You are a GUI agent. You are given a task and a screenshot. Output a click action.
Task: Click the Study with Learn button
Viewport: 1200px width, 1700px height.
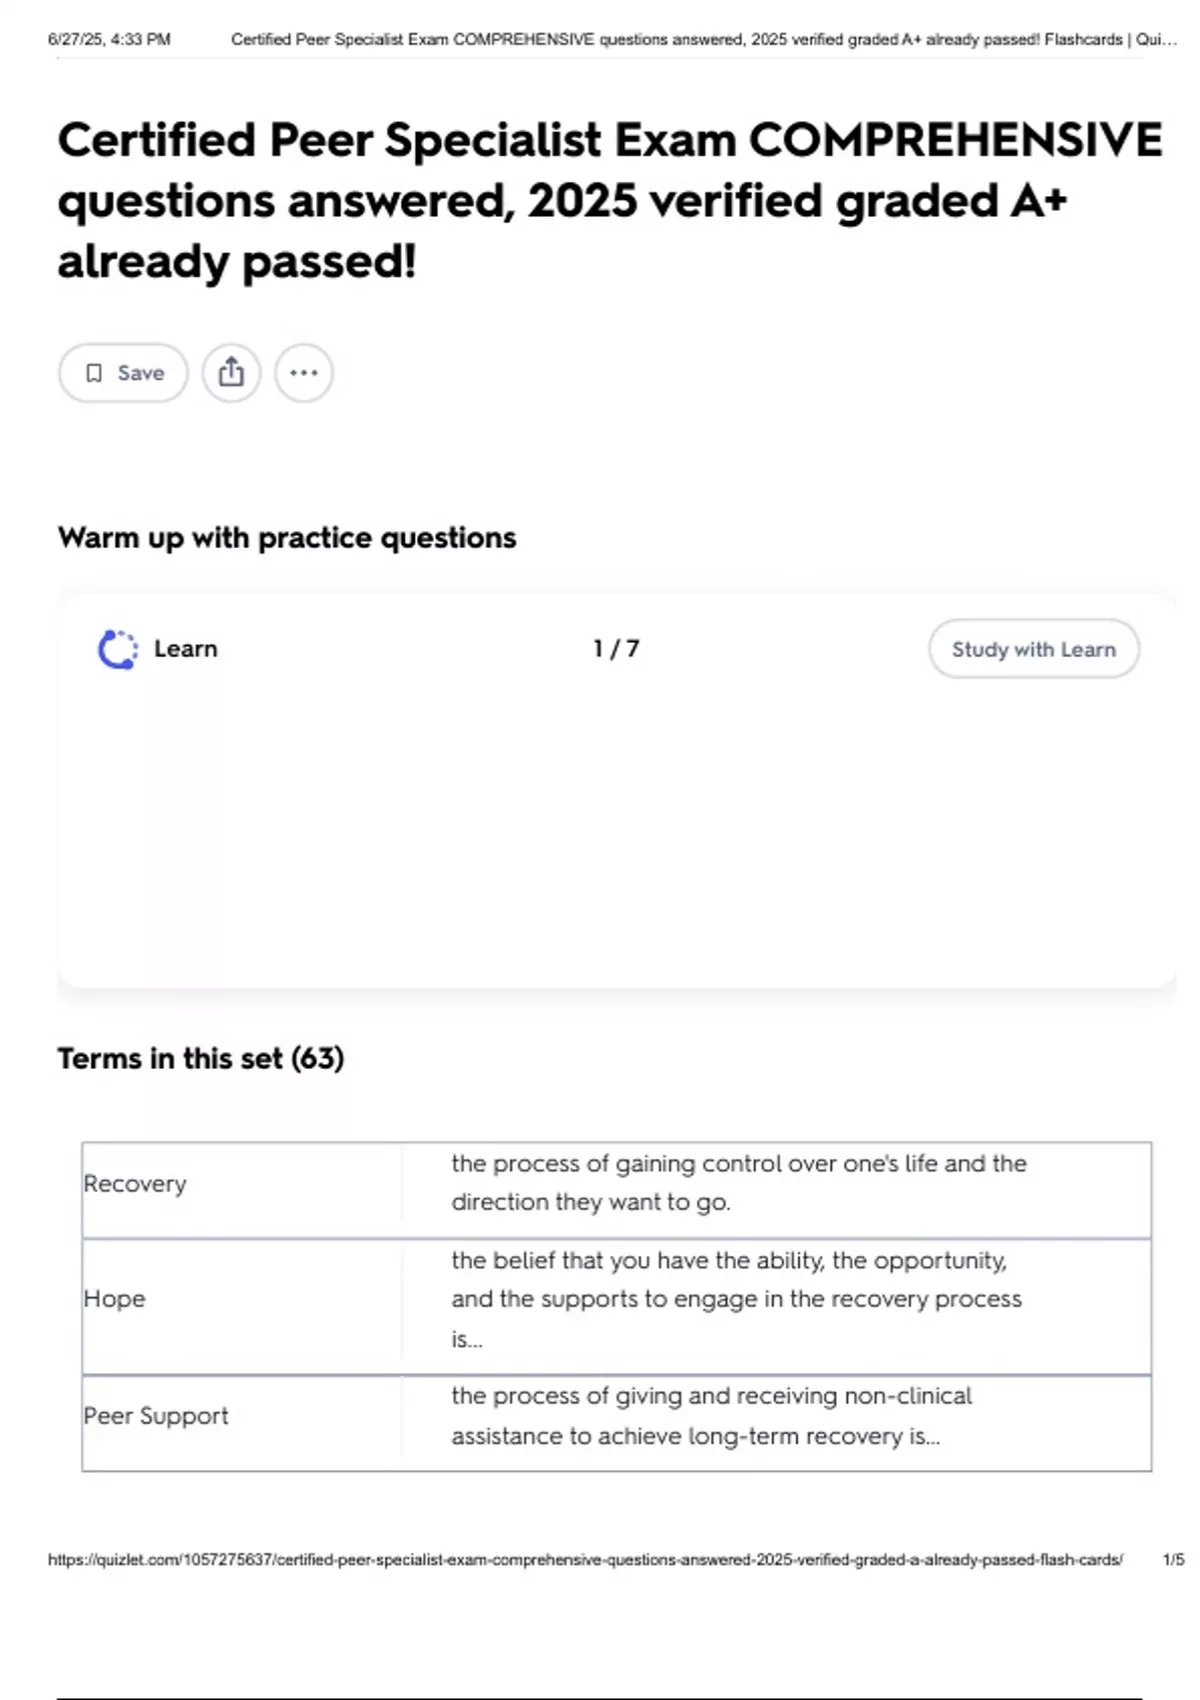pos(1033,649)
